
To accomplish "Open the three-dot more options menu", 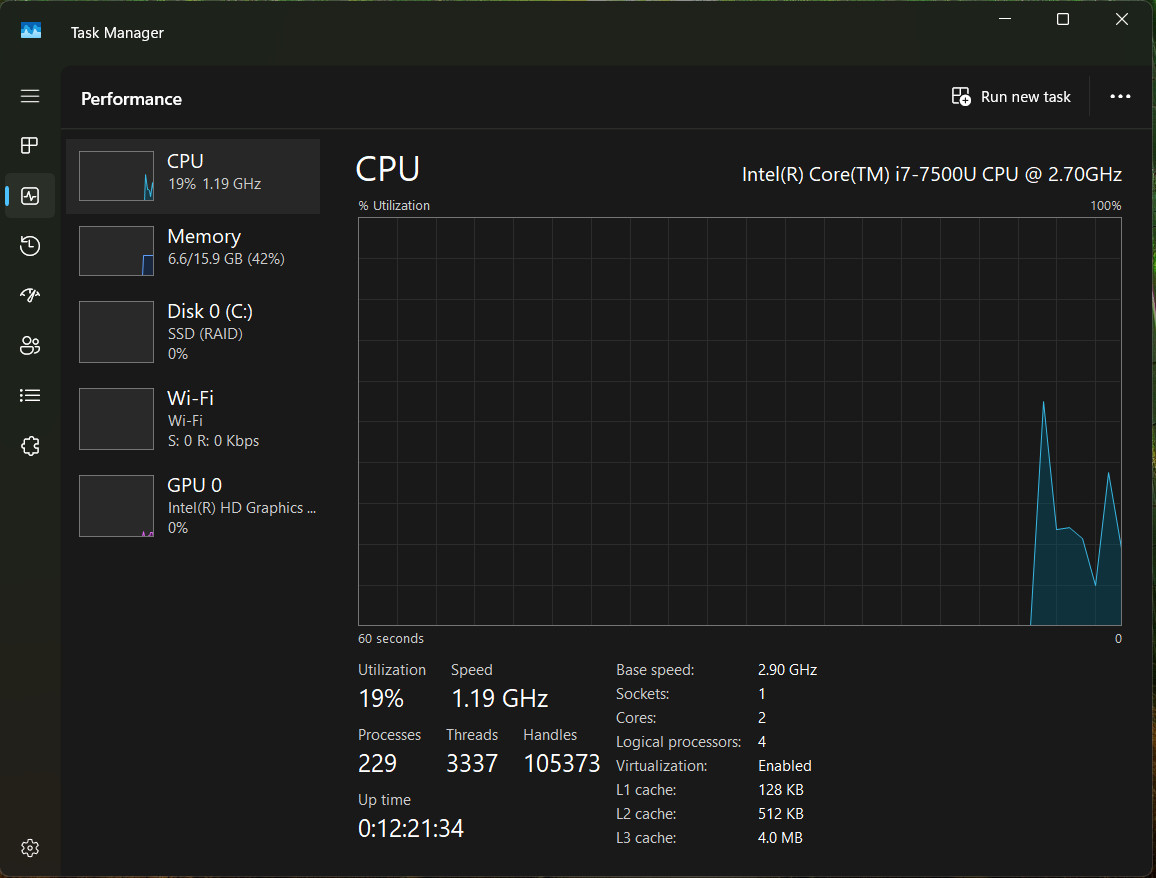I will tap(1120, 97).
